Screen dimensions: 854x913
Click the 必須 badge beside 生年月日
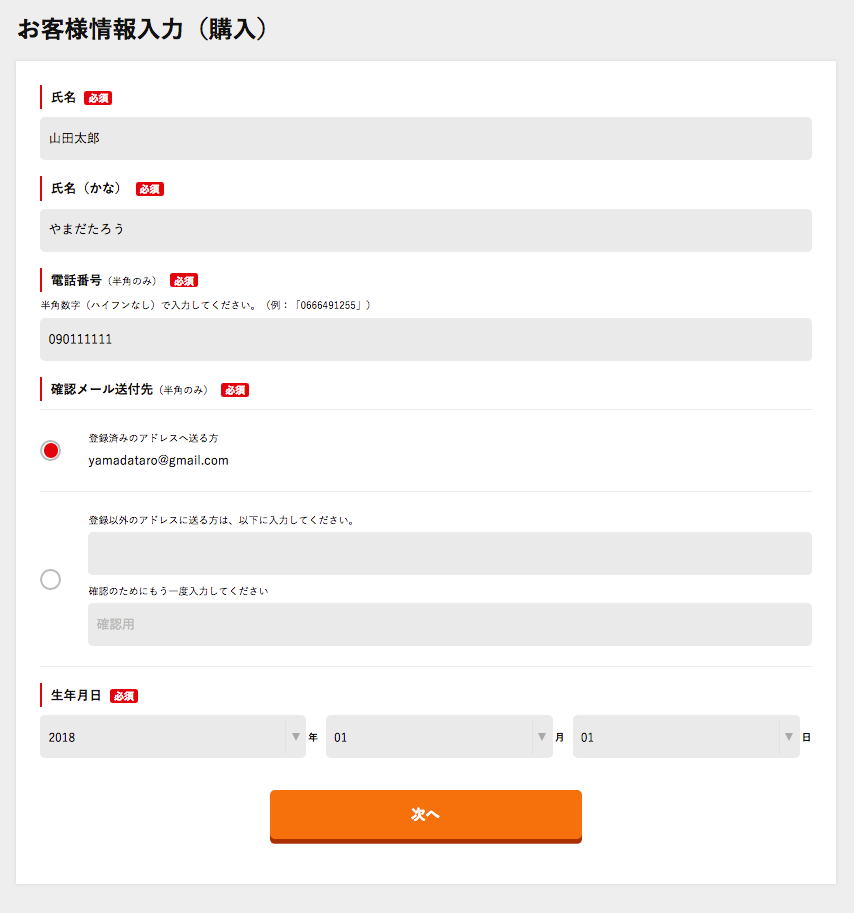click(x=124, y=696)
